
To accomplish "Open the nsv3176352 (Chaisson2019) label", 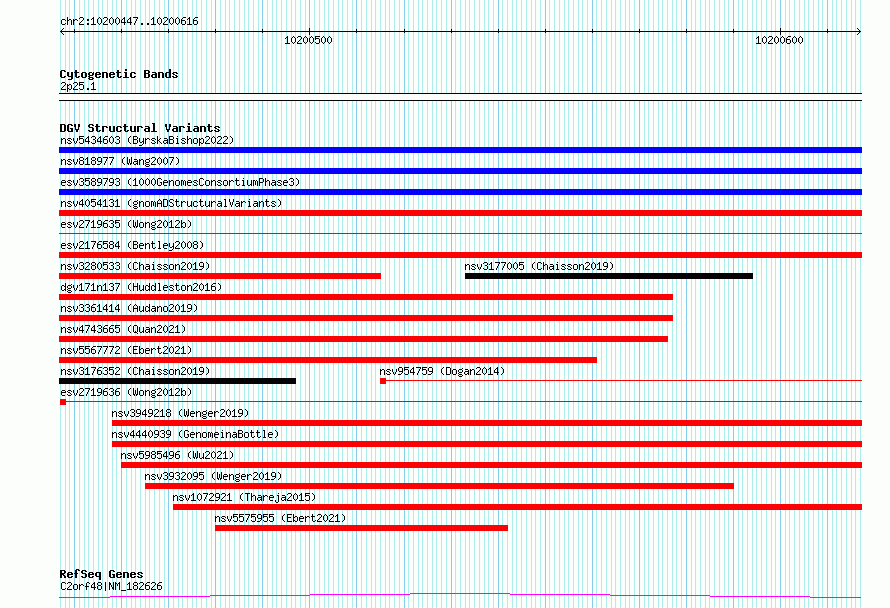I will pos(135,371).
